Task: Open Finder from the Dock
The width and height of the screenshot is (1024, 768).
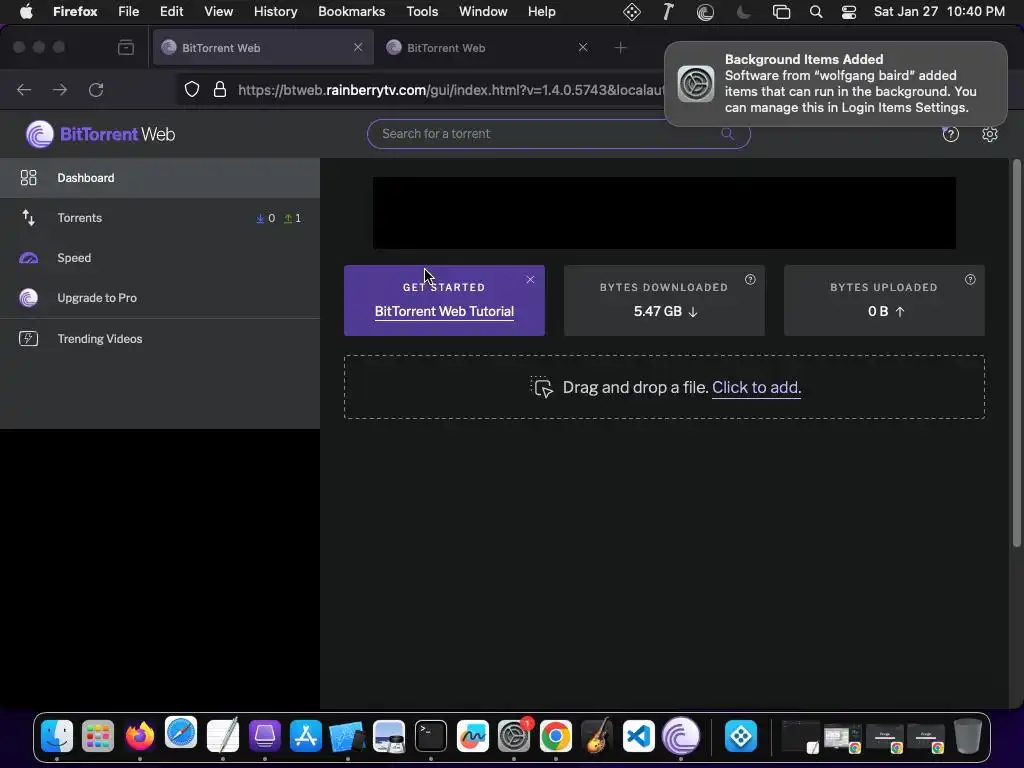Action: pos(57,737)
